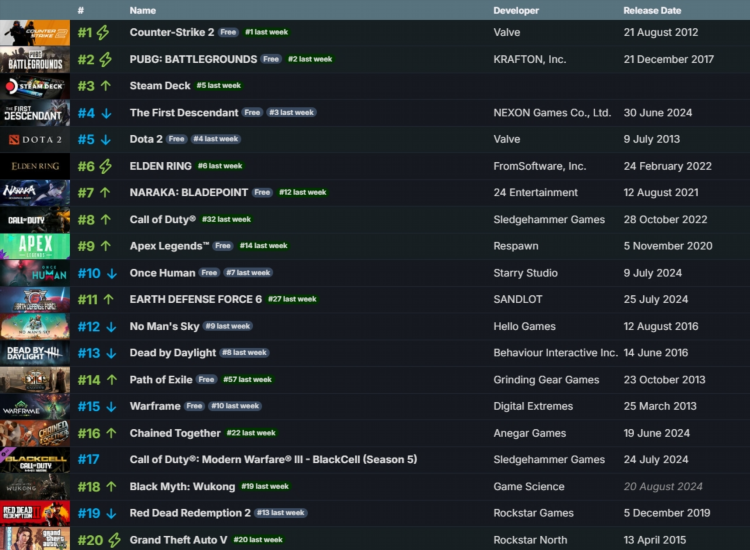Click the '#17' rank number
Screen dimensions: 750x550
88,460
